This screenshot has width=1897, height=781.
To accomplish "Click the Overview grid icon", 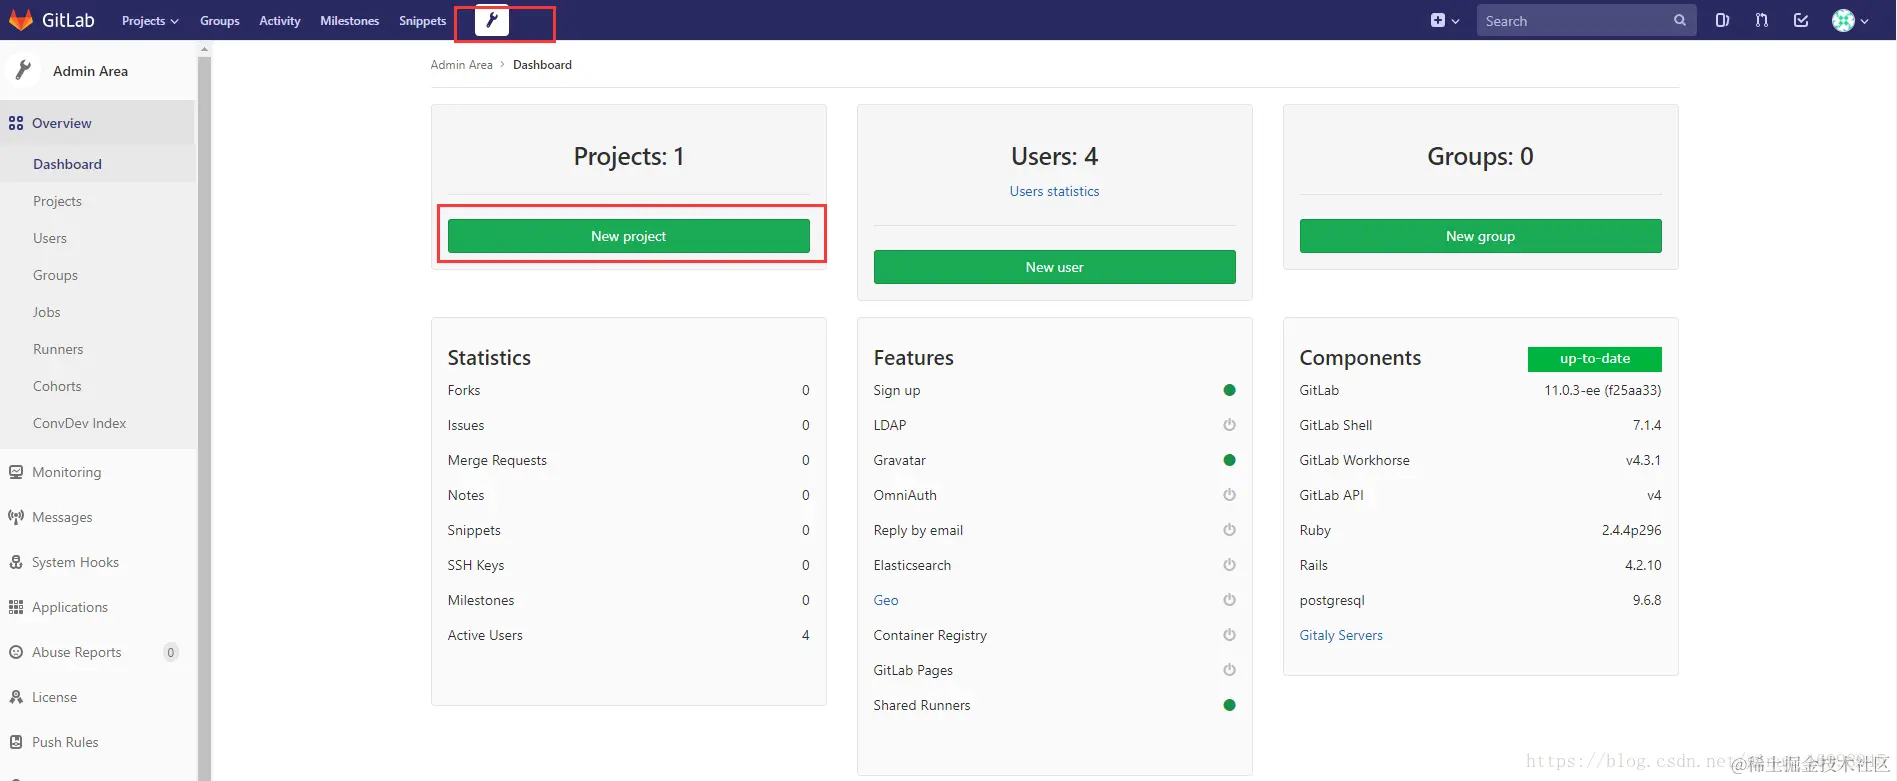I will (x=16, y=123).
